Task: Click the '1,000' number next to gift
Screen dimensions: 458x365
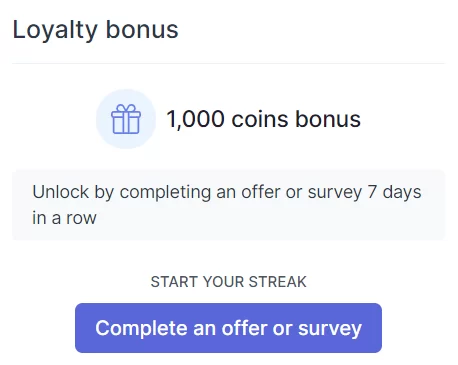Action: pos(195,119)
